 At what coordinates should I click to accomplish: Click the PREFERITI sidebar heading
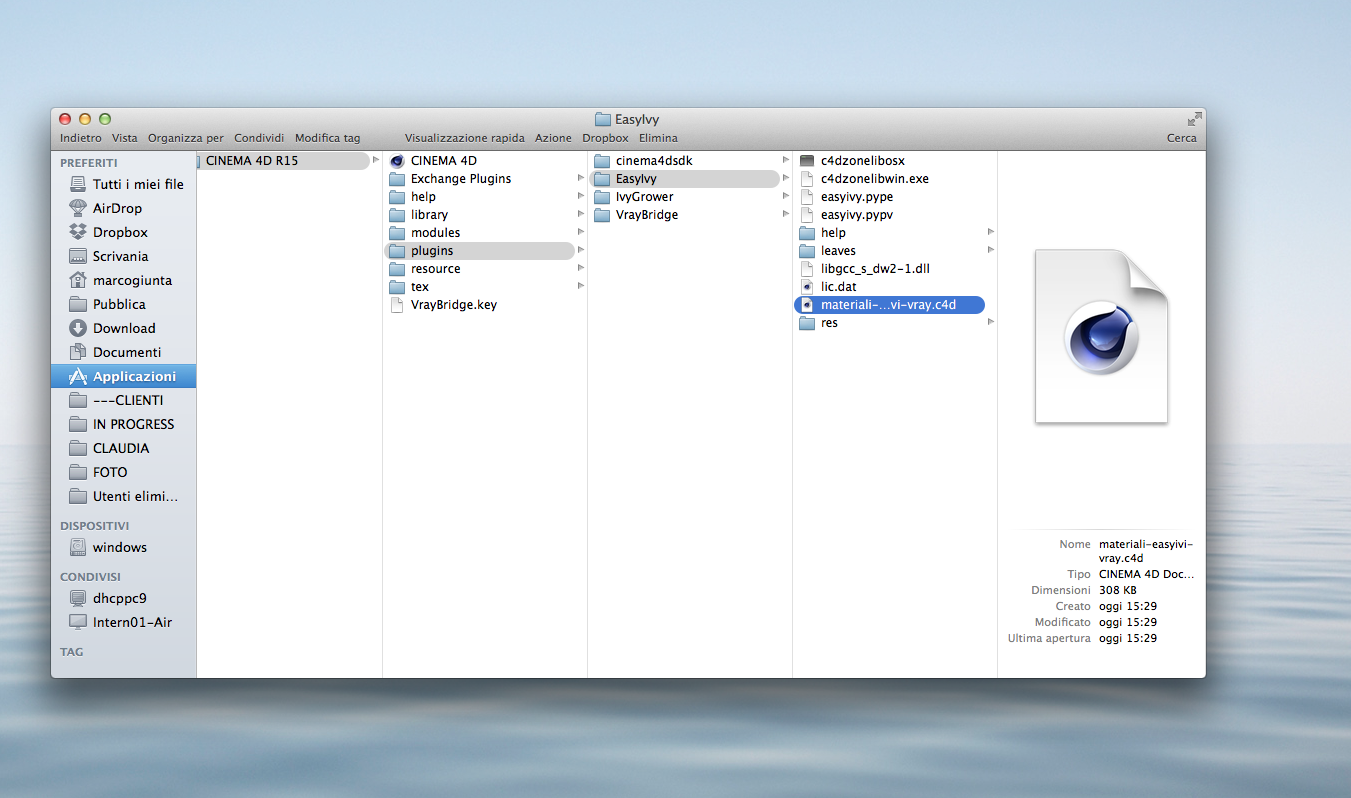89,163
